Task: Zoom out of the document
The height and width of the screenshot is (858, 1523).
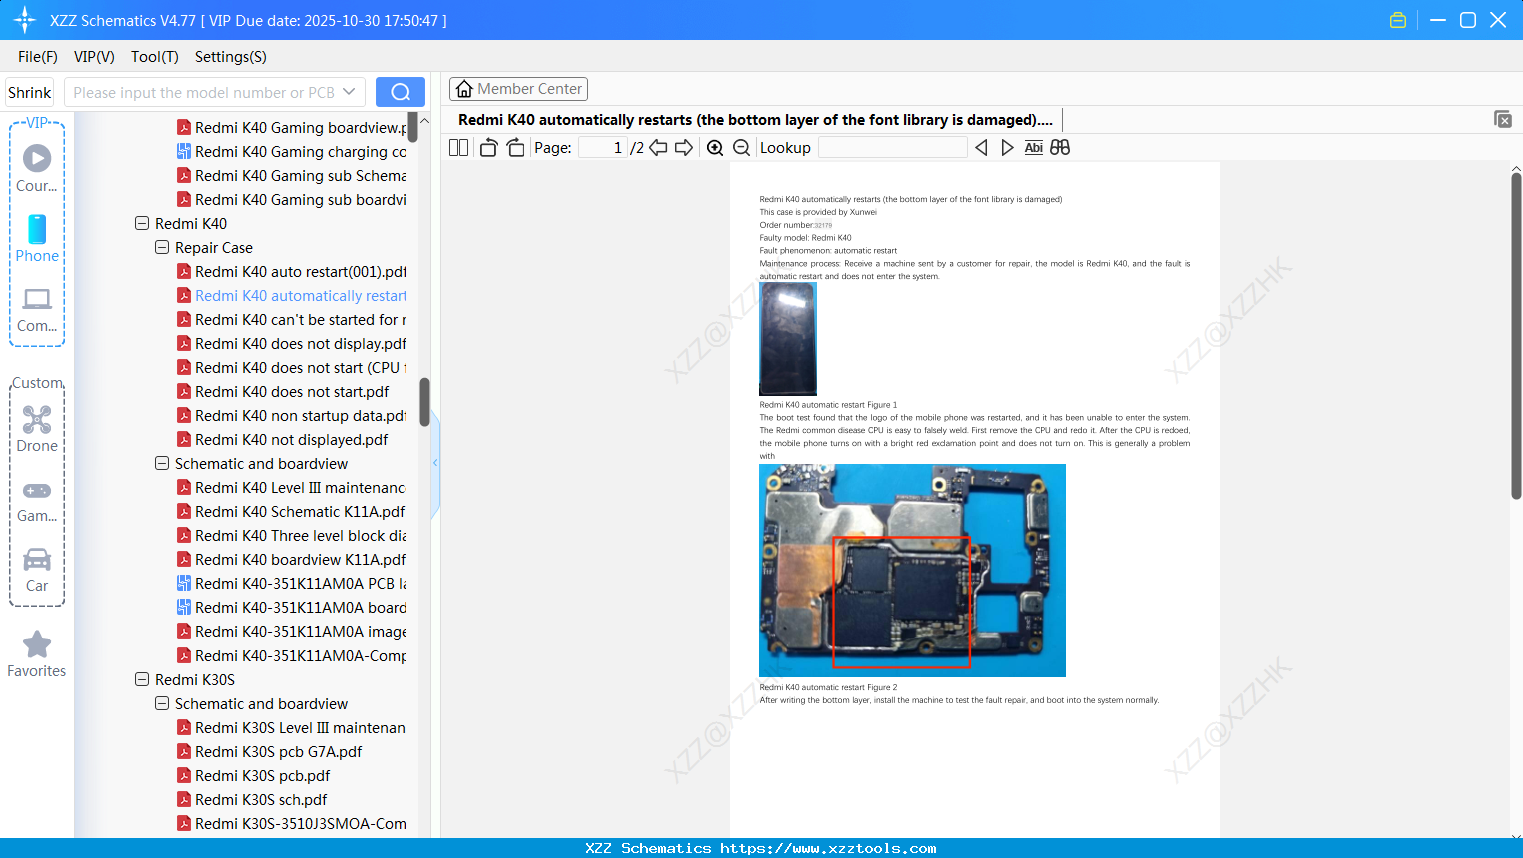Action: click(x=741, y=148)
